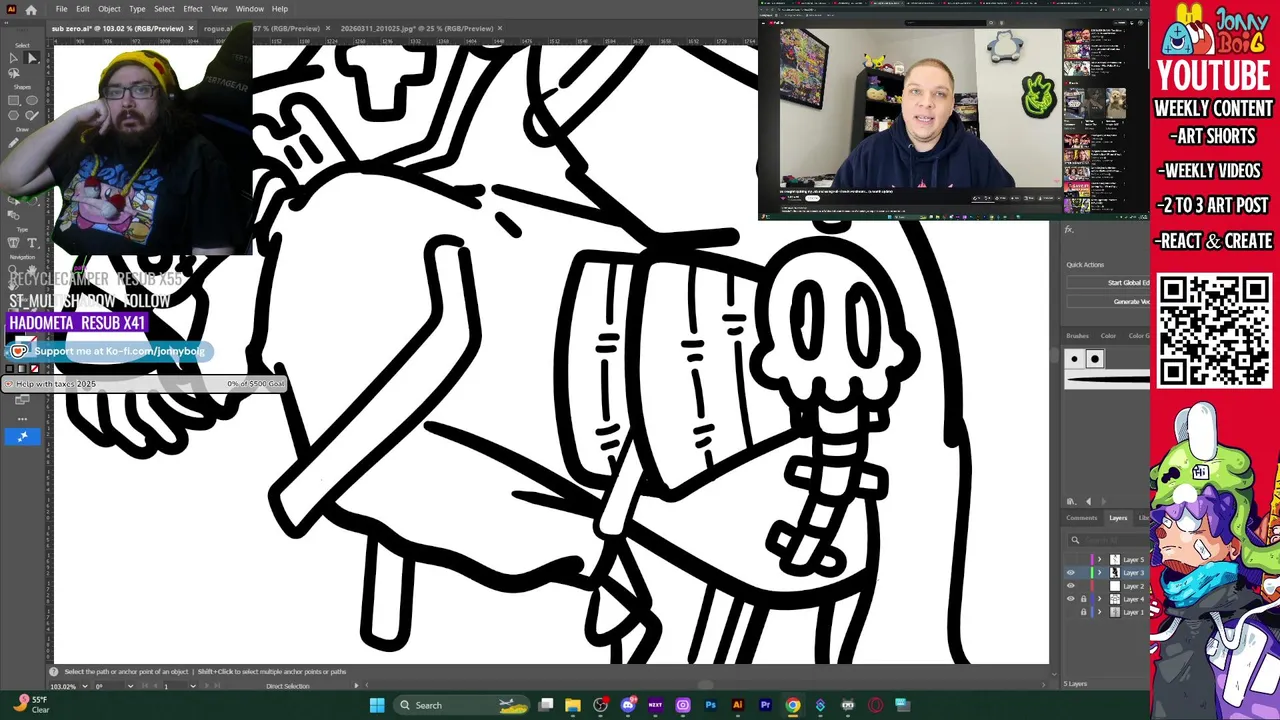Open the Help menu
This screenshot has height=720, width=1280.
coord(280,9)
